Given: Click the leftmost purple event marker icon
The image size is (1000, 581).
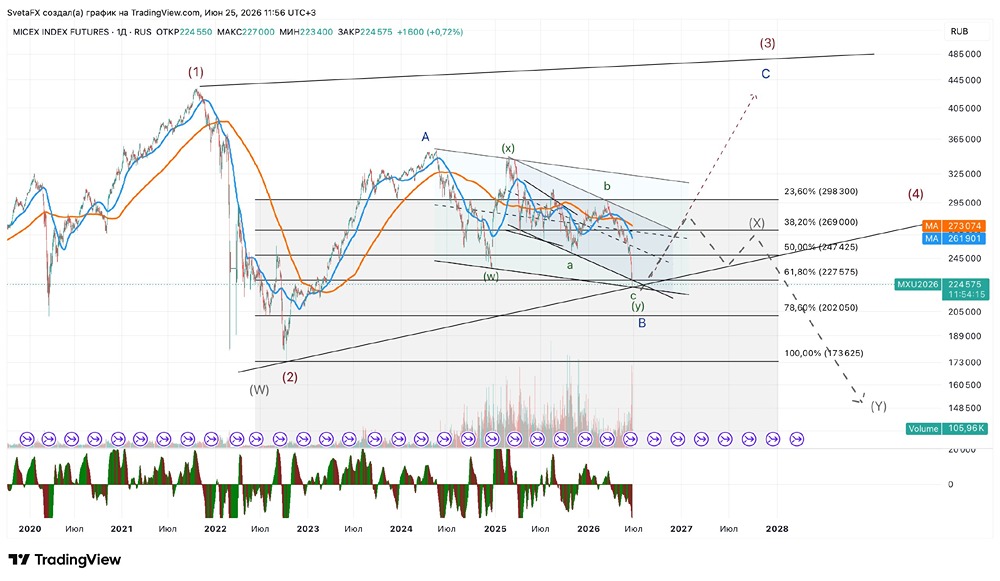Looking at the screenshot, I should (x=27, y=439).
